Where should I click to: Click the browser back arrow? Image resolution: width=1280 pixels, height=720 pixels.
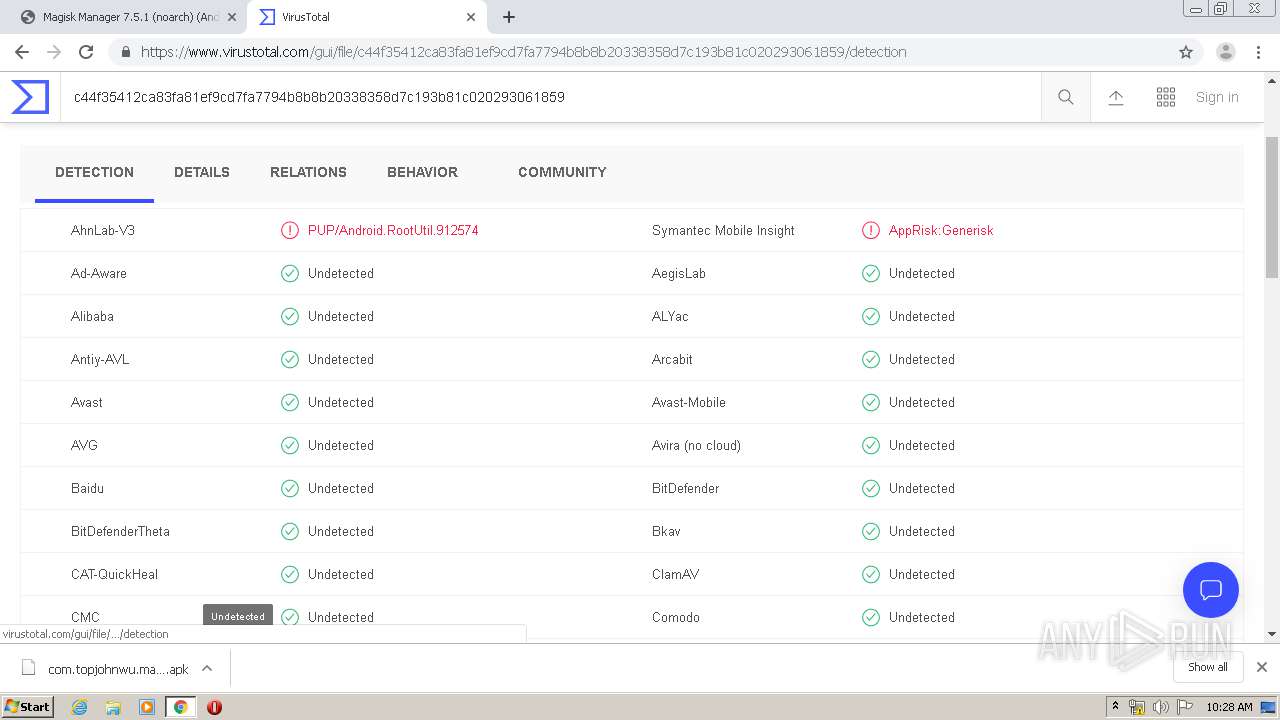click(x=22, y=52)
